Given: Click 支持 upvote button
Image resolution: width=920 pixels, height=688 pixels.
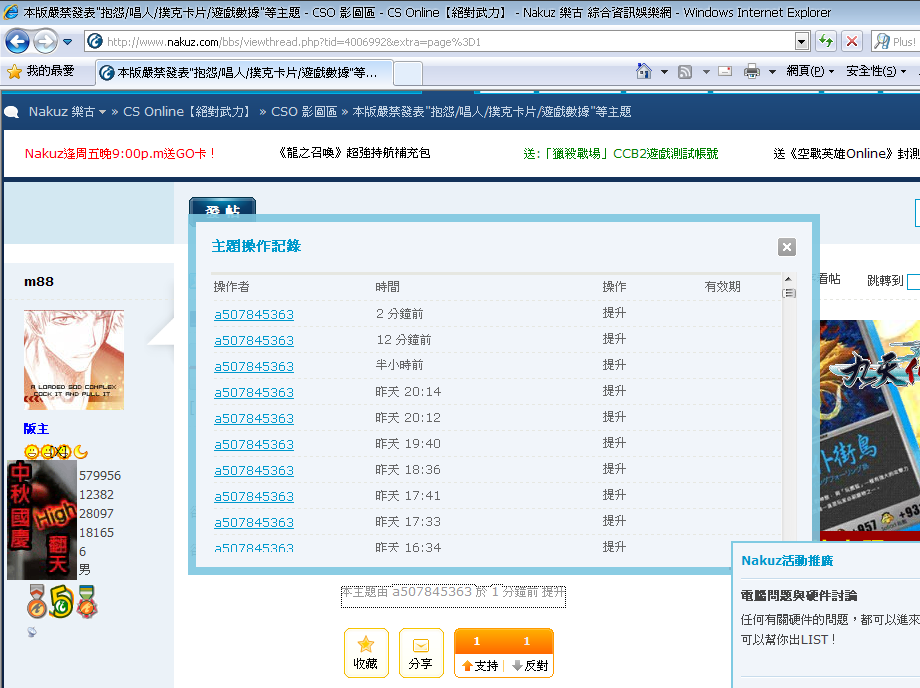Looking at the screenshot, I should (x=478, y=664).
